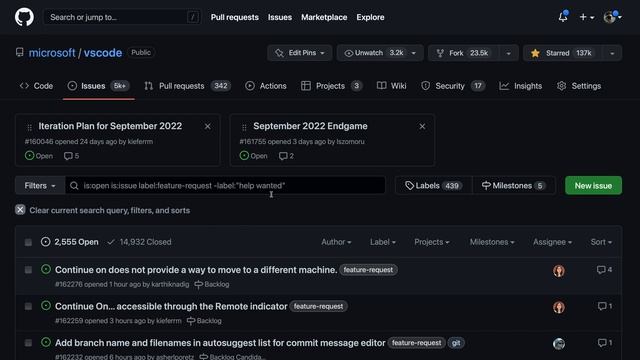640x360 pixels.
Task: Click the drag handle of September 2022 Endgame card
Action: [244, 127]
